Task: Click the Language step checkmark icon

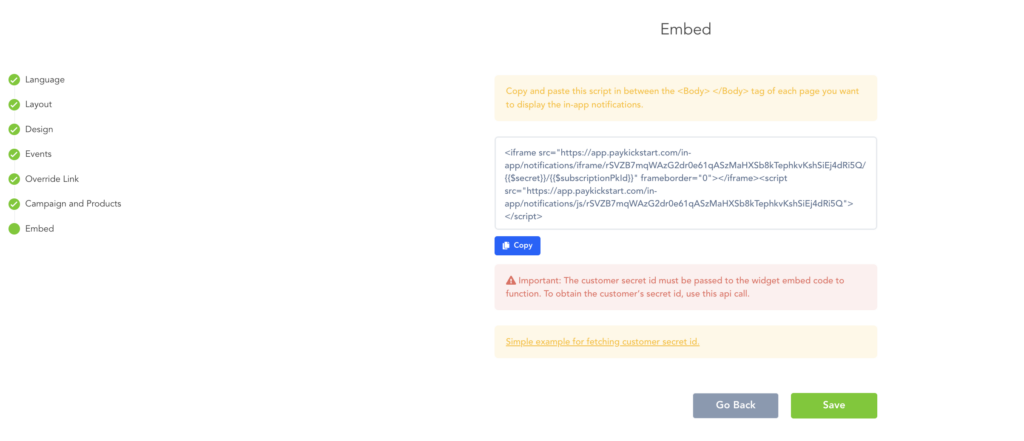Action: click(x=14, y=79)
